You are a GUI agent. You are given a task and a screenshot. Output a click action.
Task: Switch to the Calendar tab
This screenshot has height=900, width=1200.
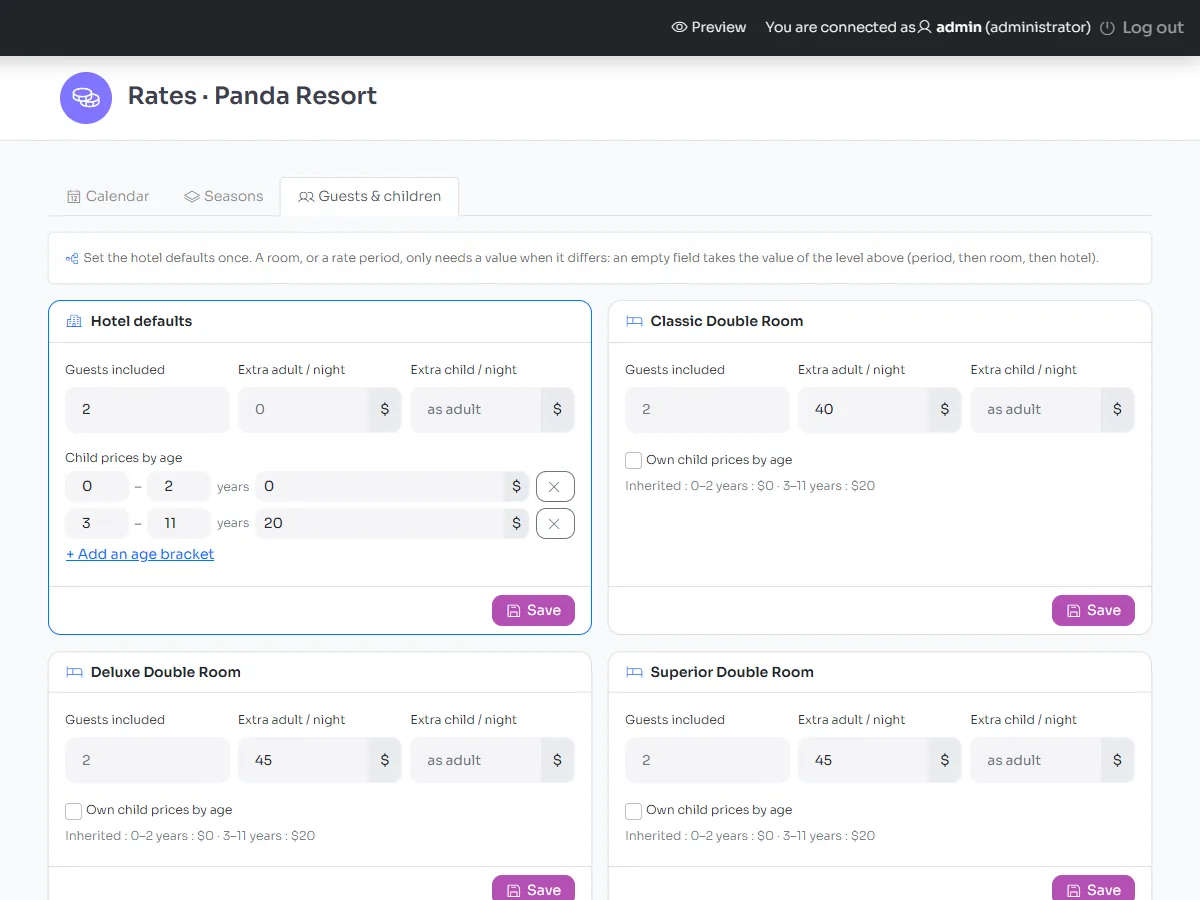click(x=108, y=196)
